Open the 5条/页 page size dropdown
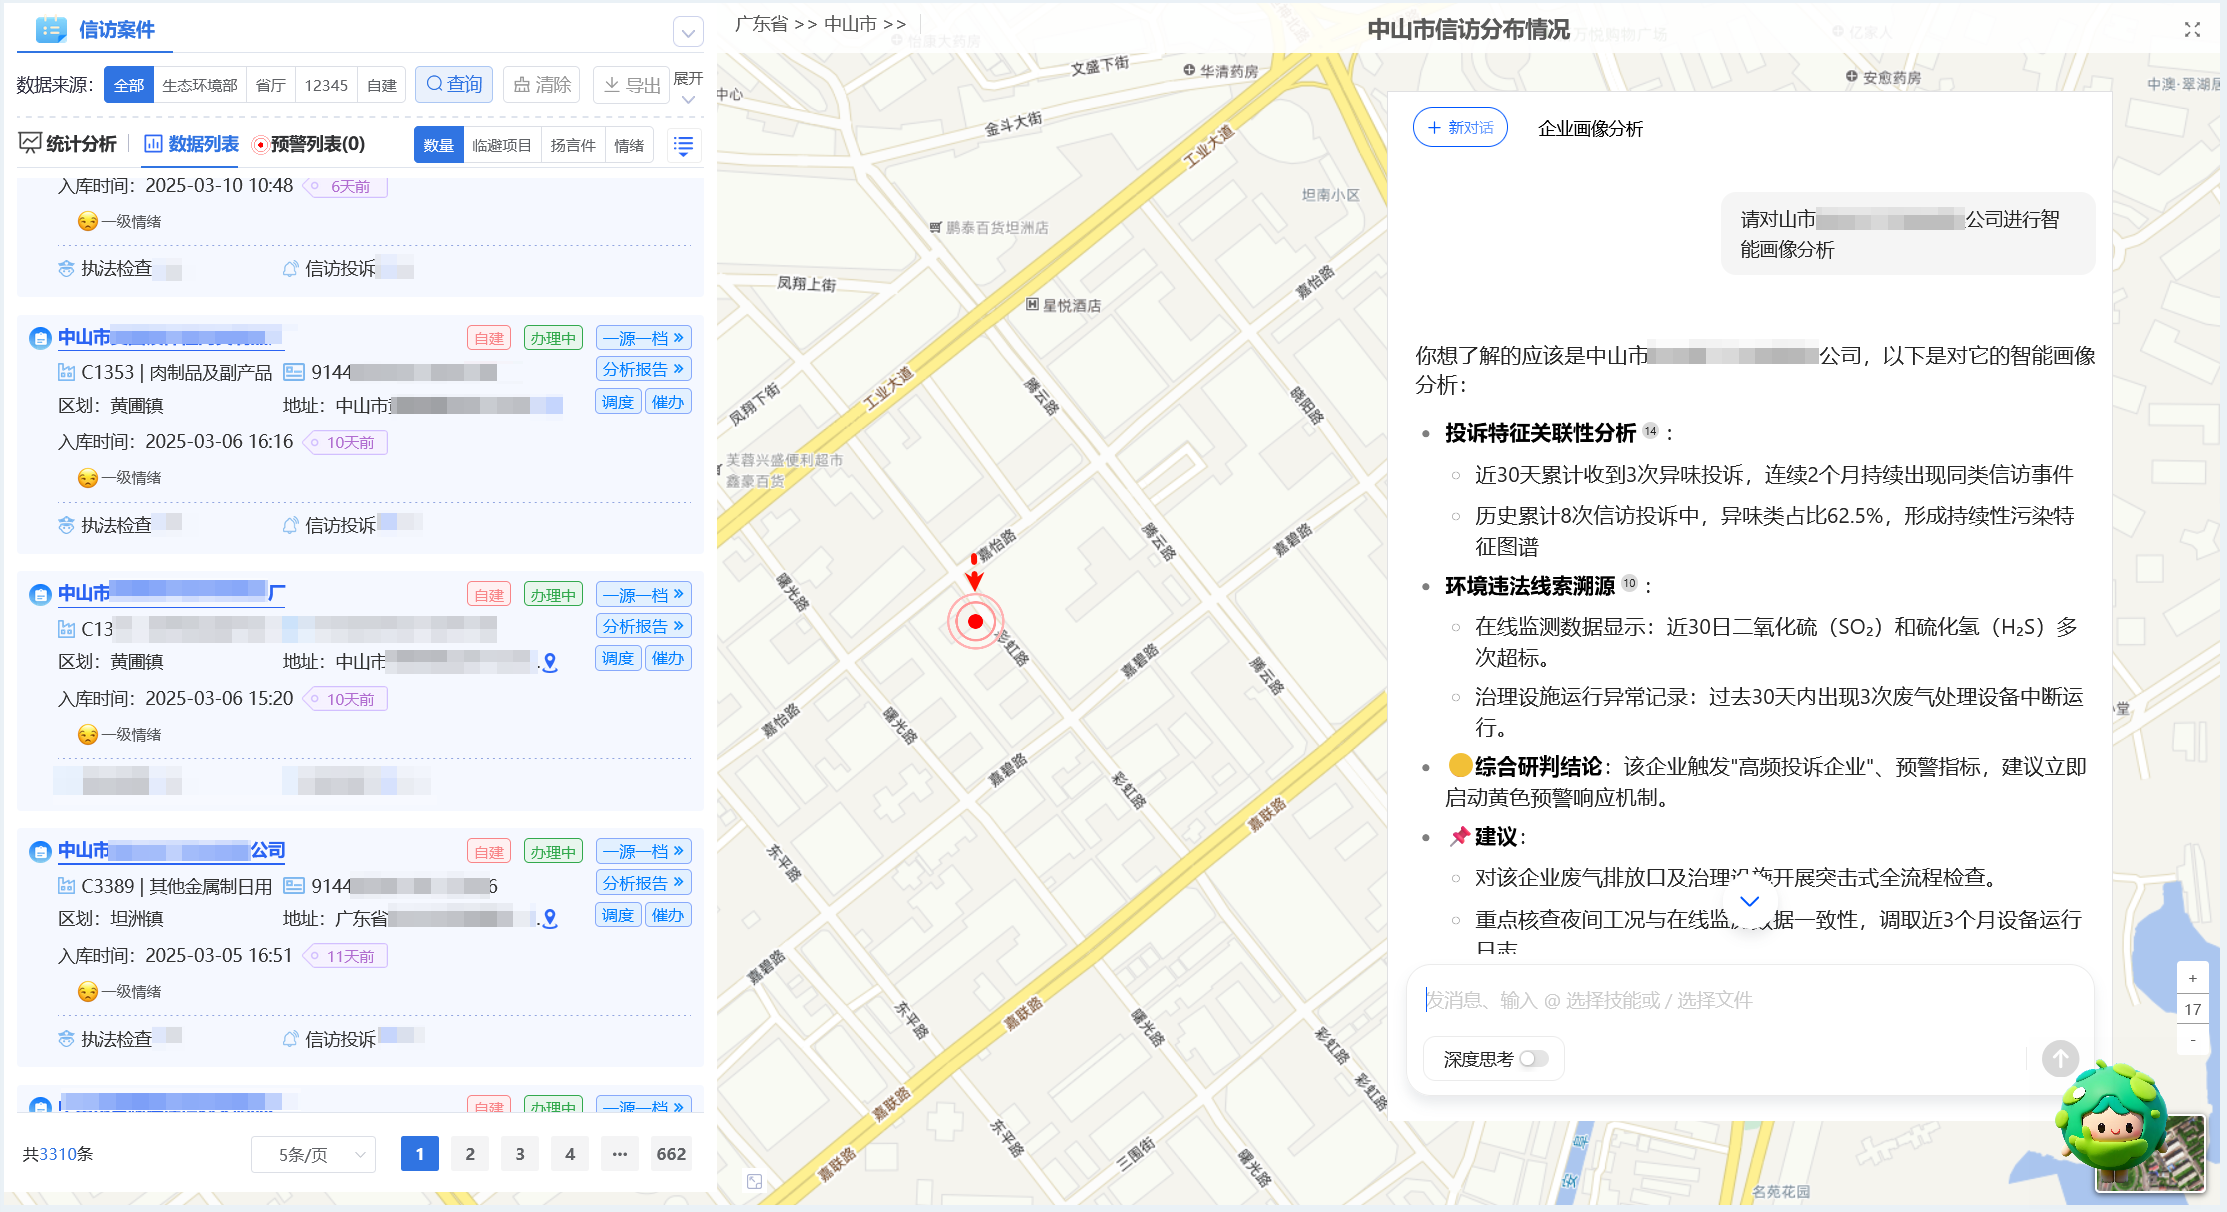Viewport: 2227px width, 1212px height. [x=312, y=1154]
